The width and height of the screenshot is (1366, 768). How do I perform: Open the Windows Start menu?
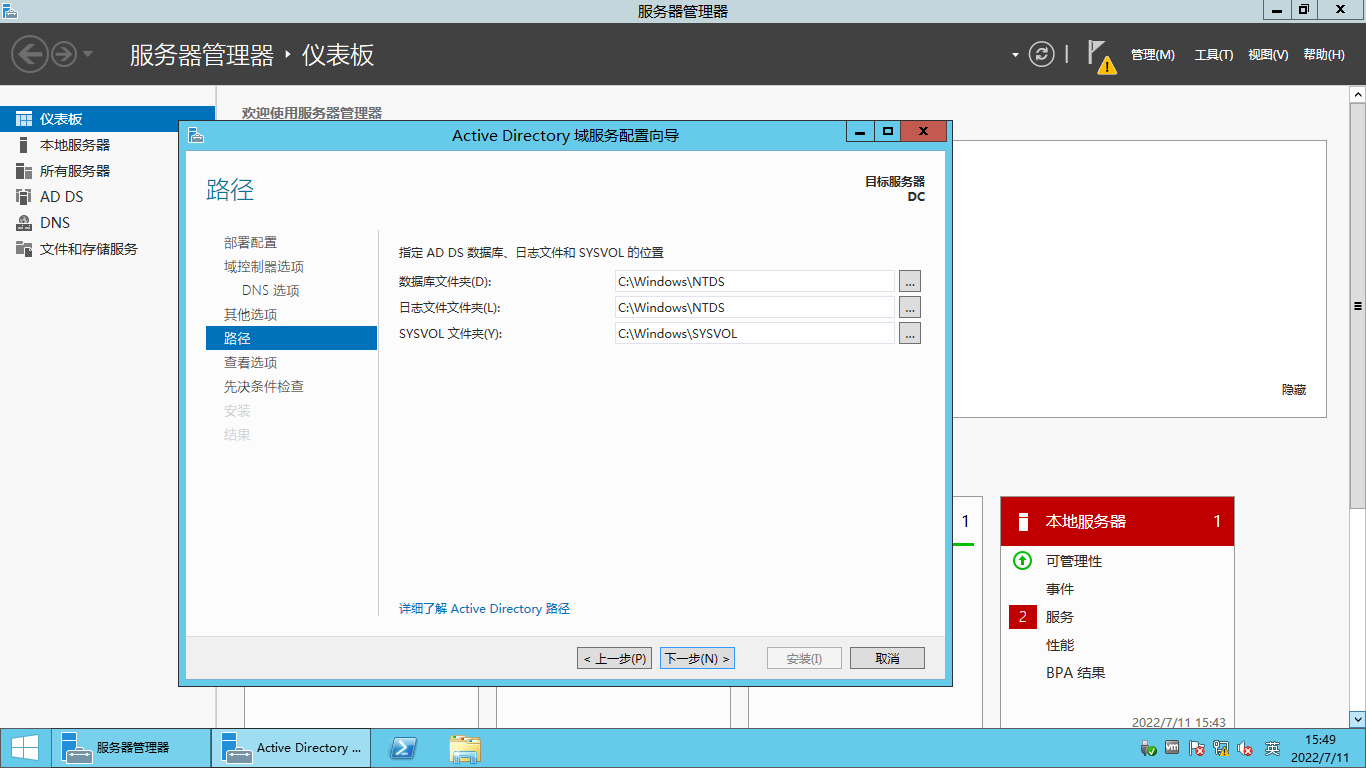(x=25, y=747)
